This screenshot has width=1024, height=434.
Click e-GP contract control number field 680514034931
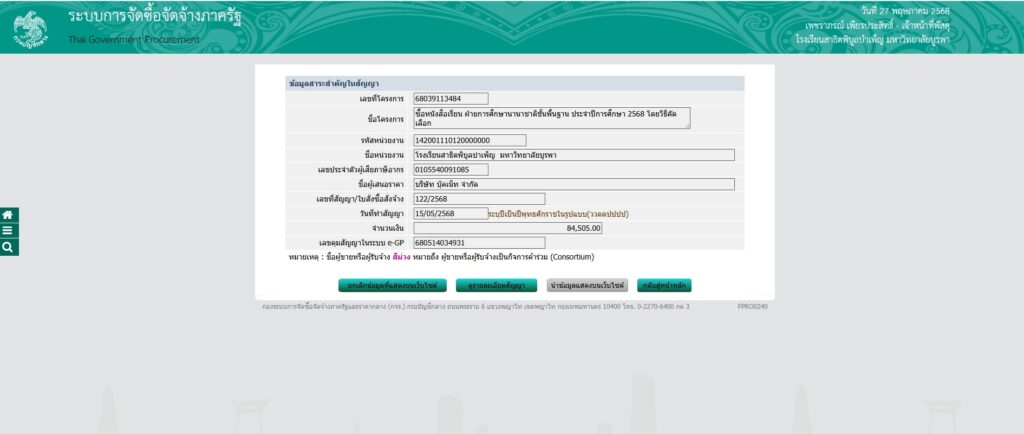point(478,242)
